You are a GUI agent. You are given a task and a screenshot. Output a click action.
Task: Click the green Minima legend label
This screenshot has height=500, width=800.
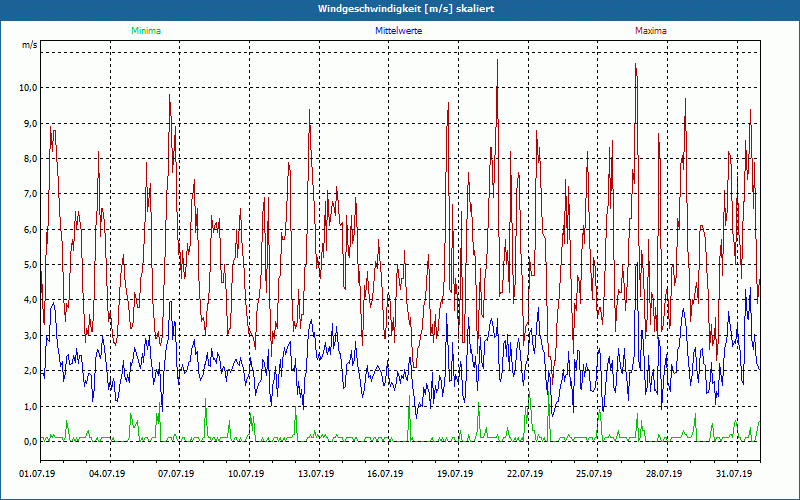146,31
